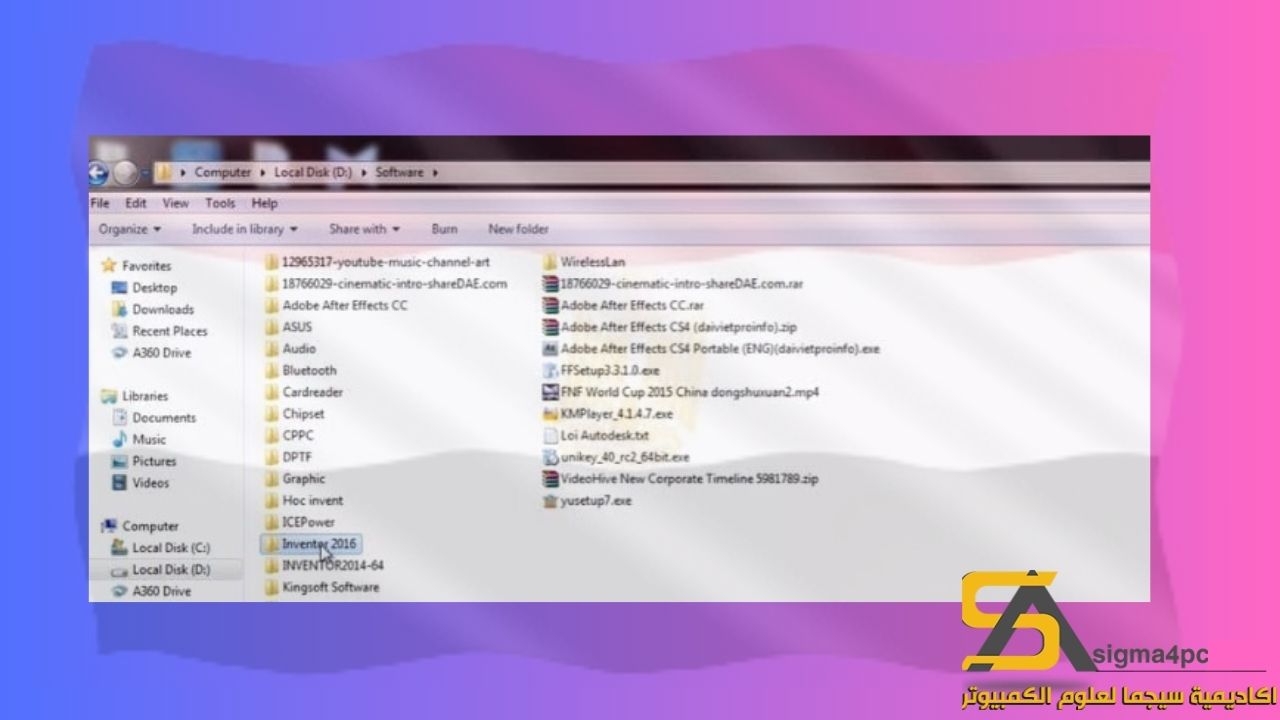Click Computer in the address breadcrumb
The height and width of the screenshot is (720, 1280).
[x=223, y=173]
